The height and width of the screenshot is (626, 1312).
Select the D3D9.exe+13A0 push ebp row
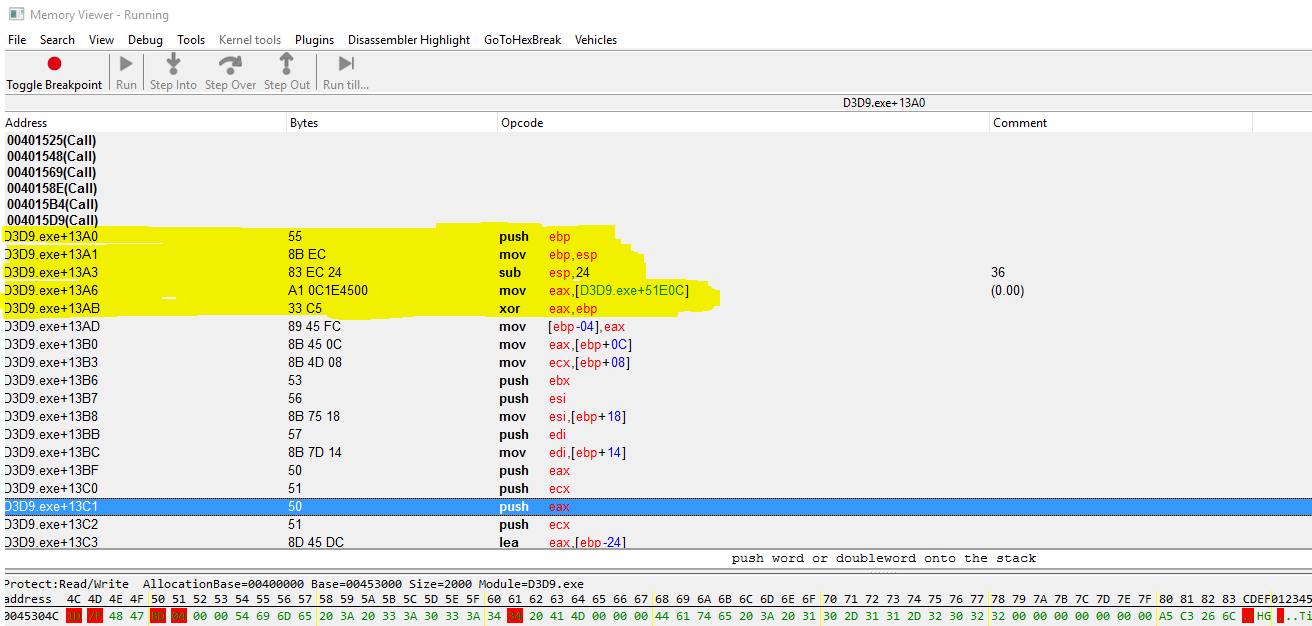point(300,237)
